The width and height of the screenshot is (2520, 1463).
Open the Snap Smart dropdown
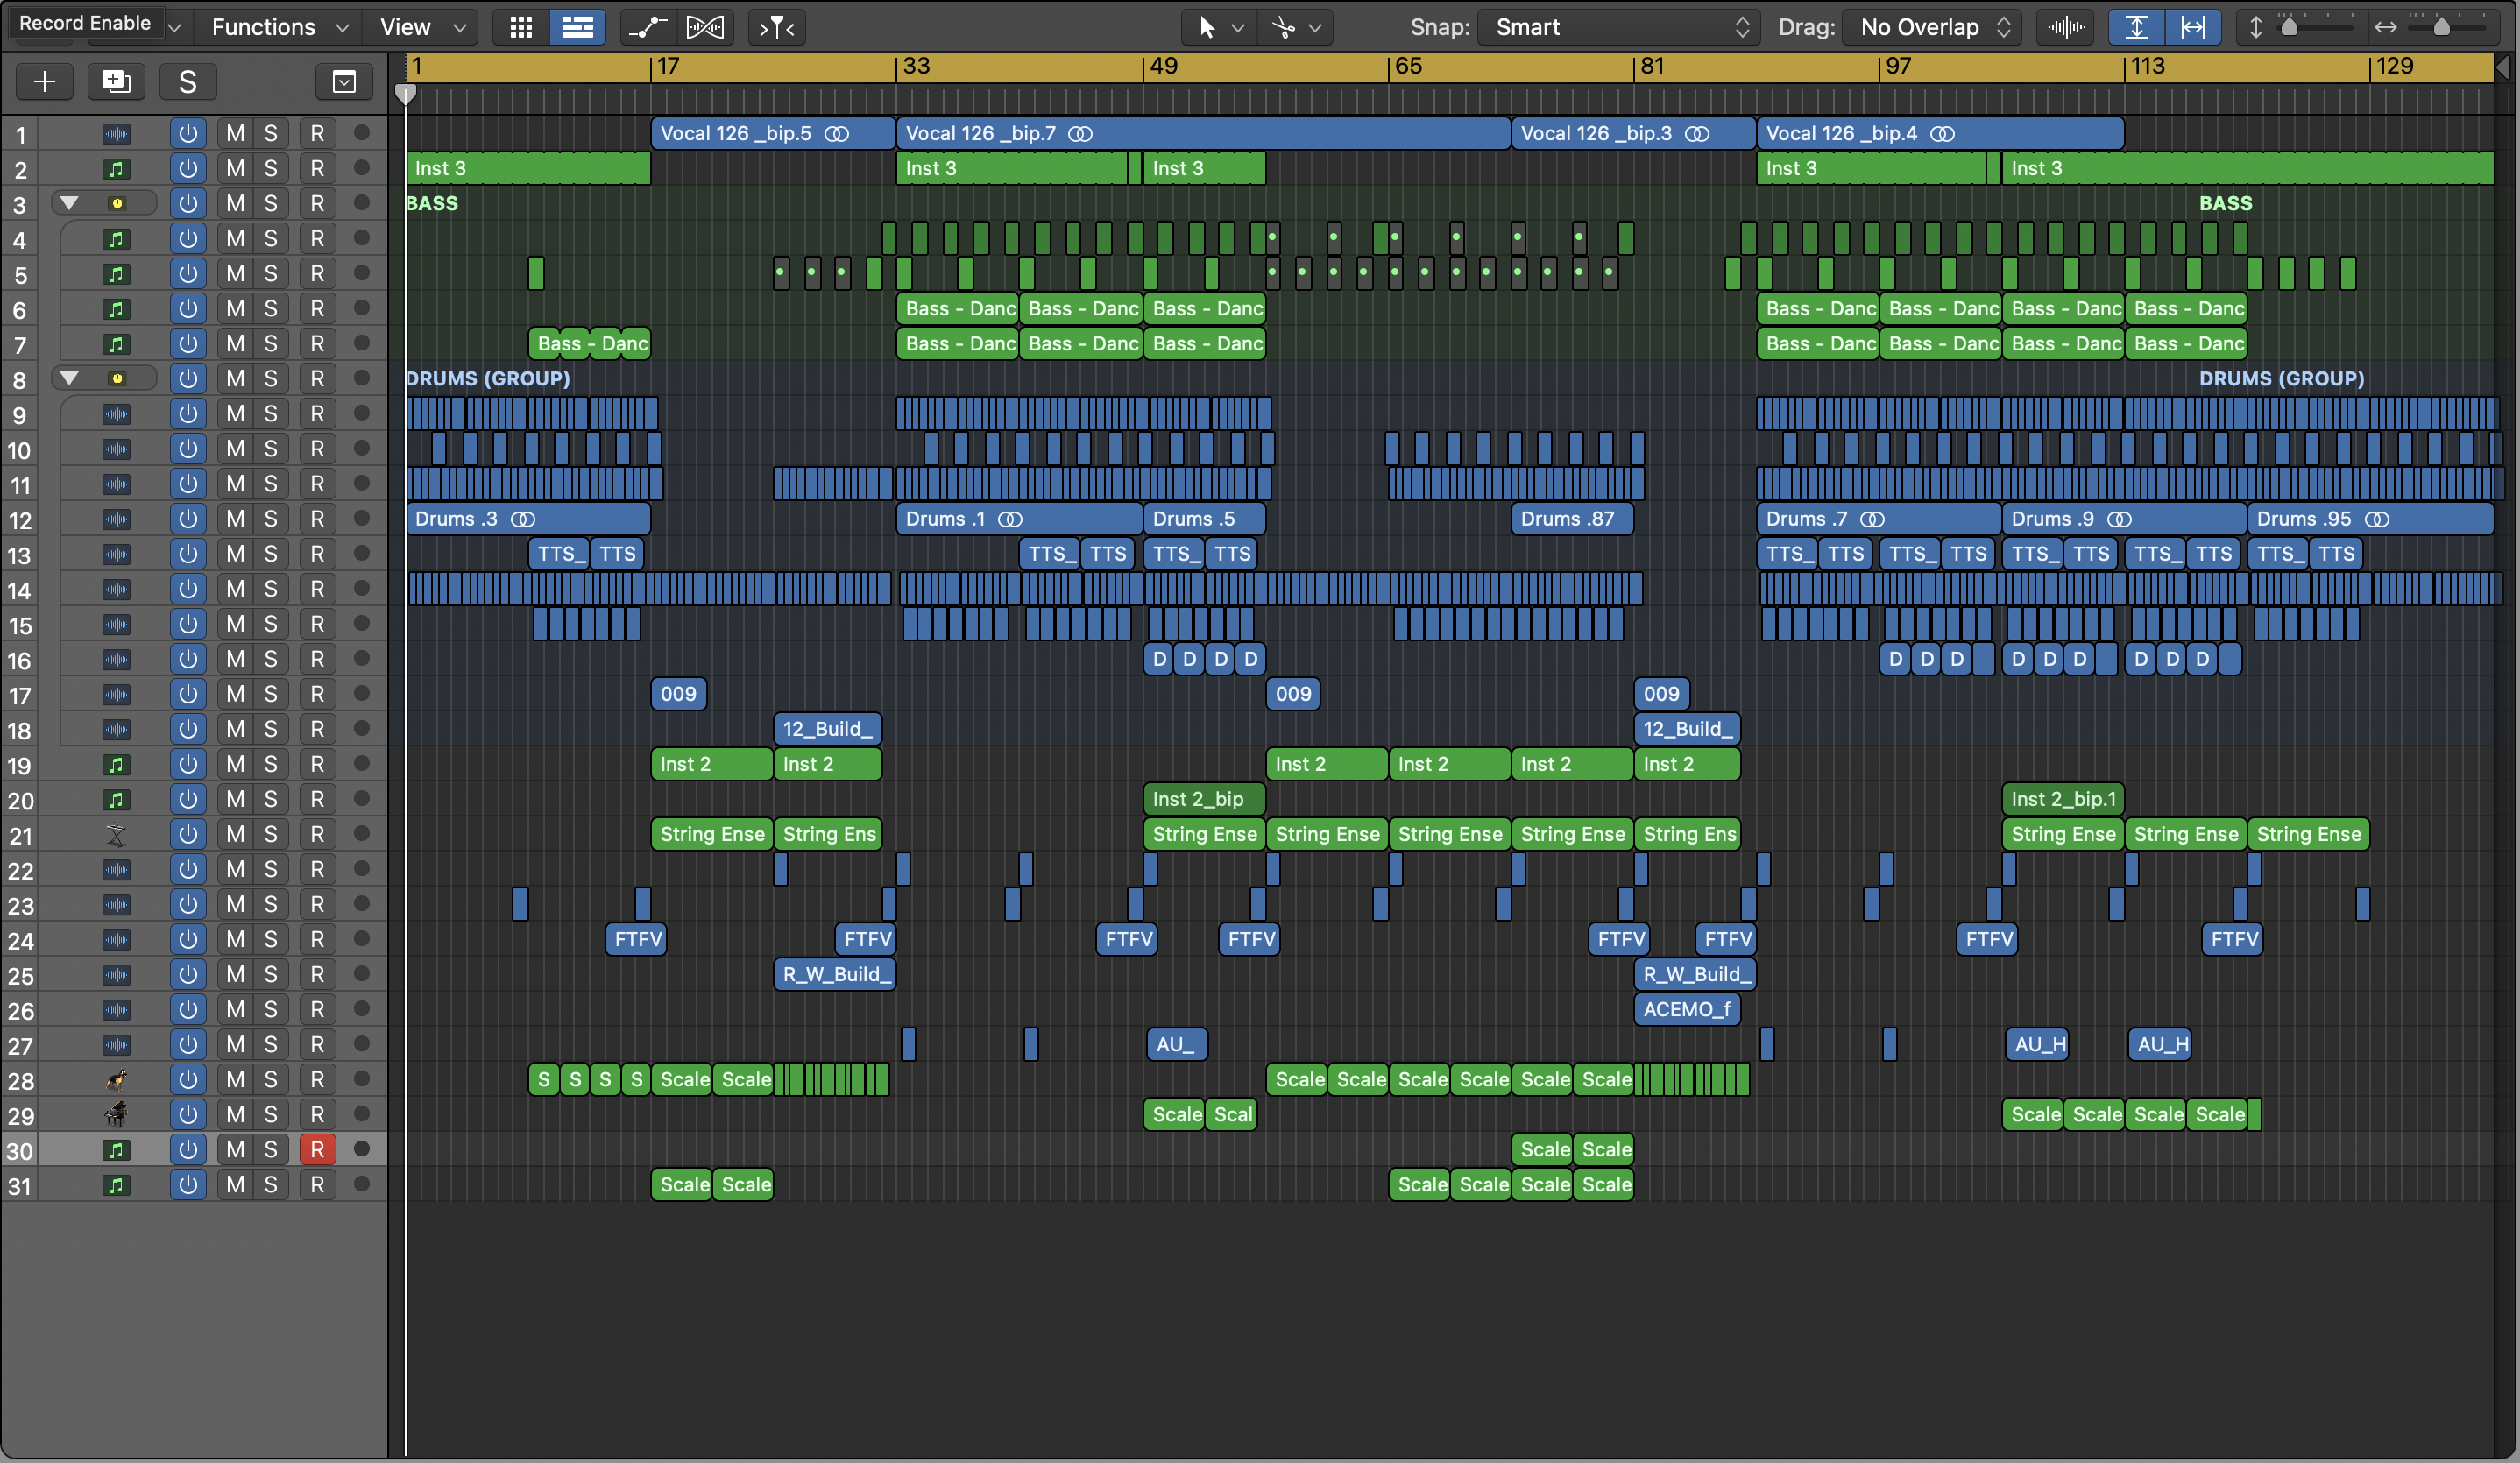pos(1620,27)
